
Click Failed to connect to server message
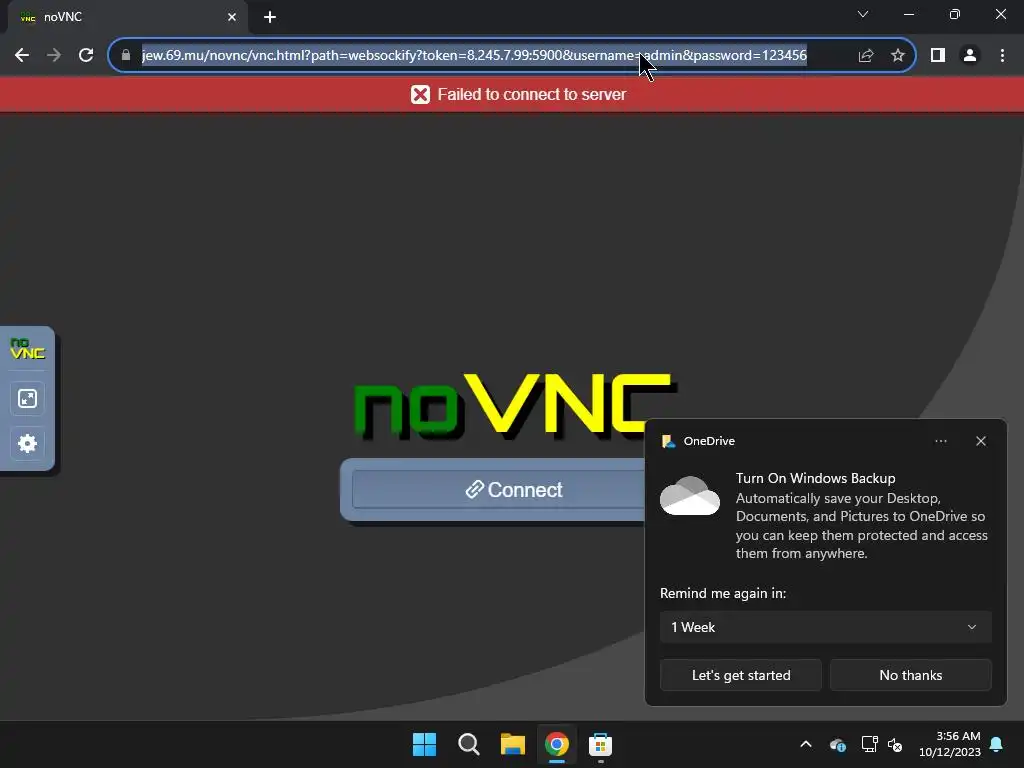click(x=532, y=95)
